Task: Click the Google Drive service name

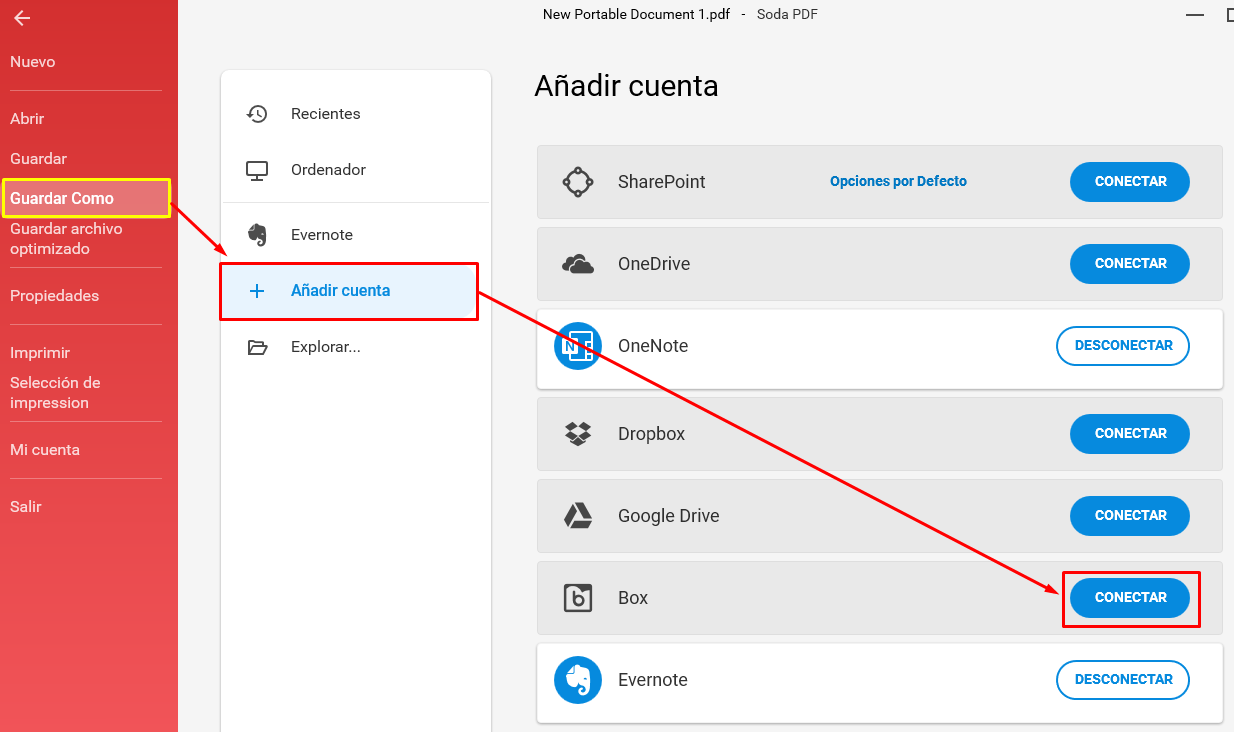Action: (x=669, y=516)
